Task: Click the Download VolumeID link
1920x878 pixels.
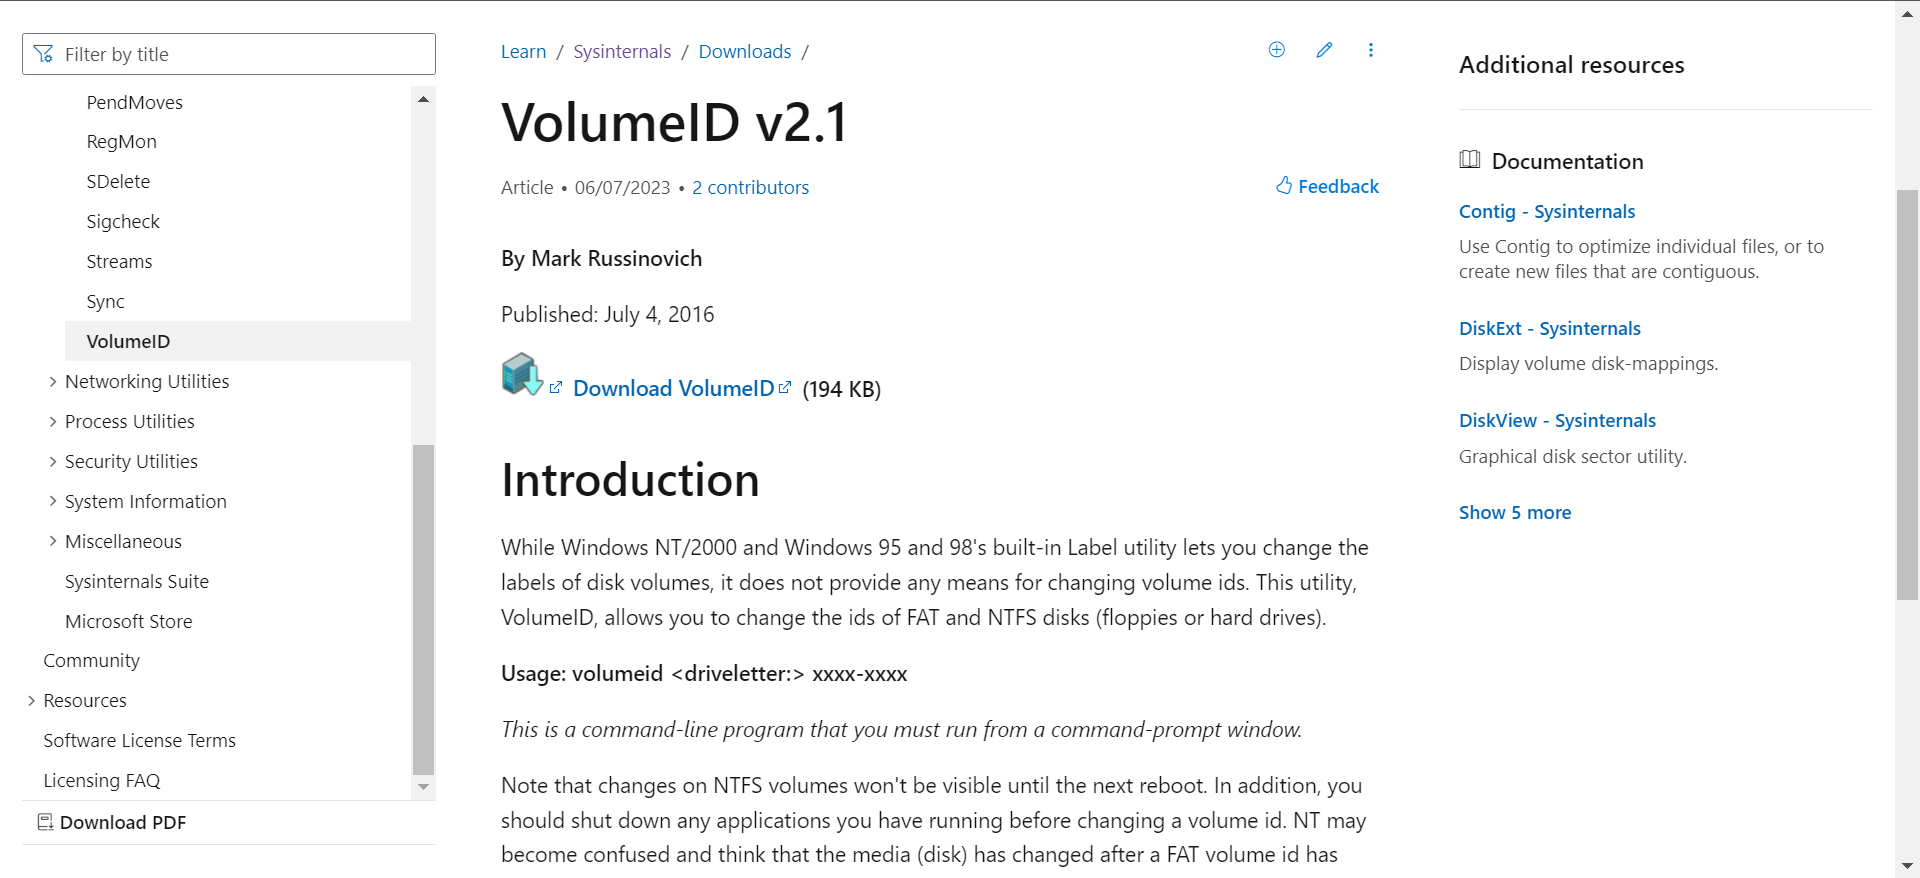Action: [673, 388]
